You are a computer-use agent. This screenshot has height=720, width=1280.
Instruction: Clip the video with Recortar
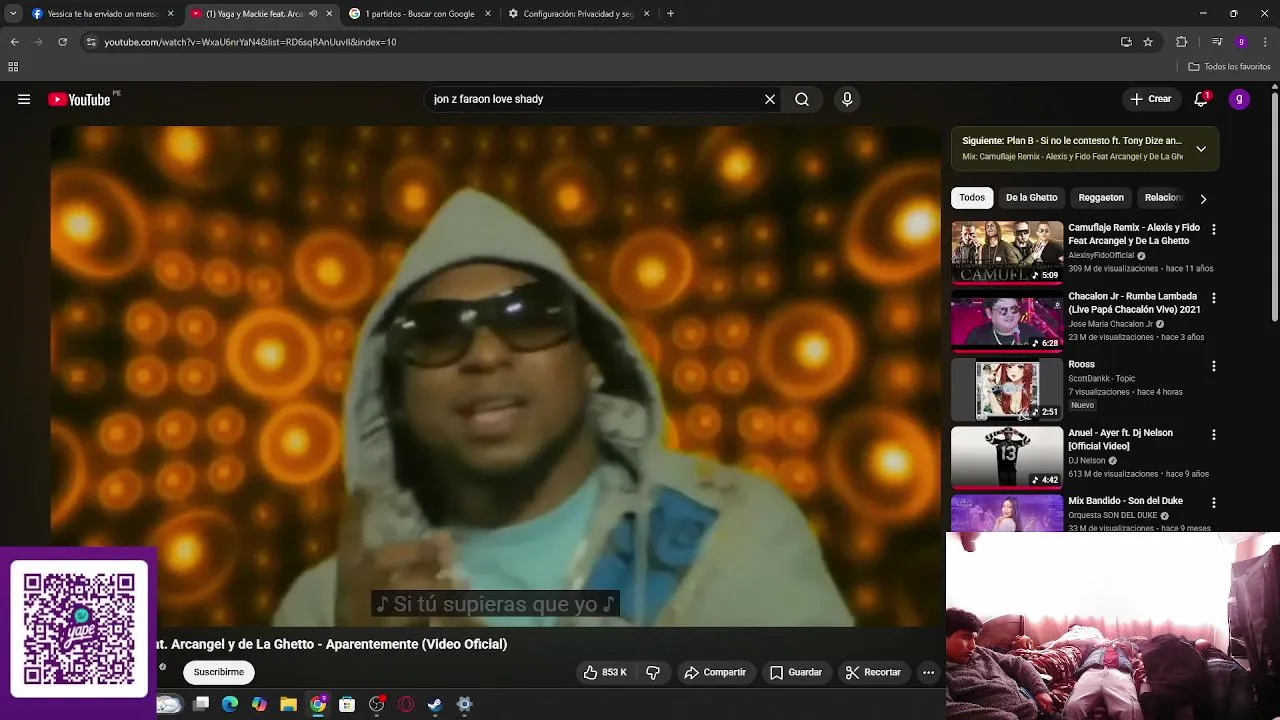coord(873,672)
